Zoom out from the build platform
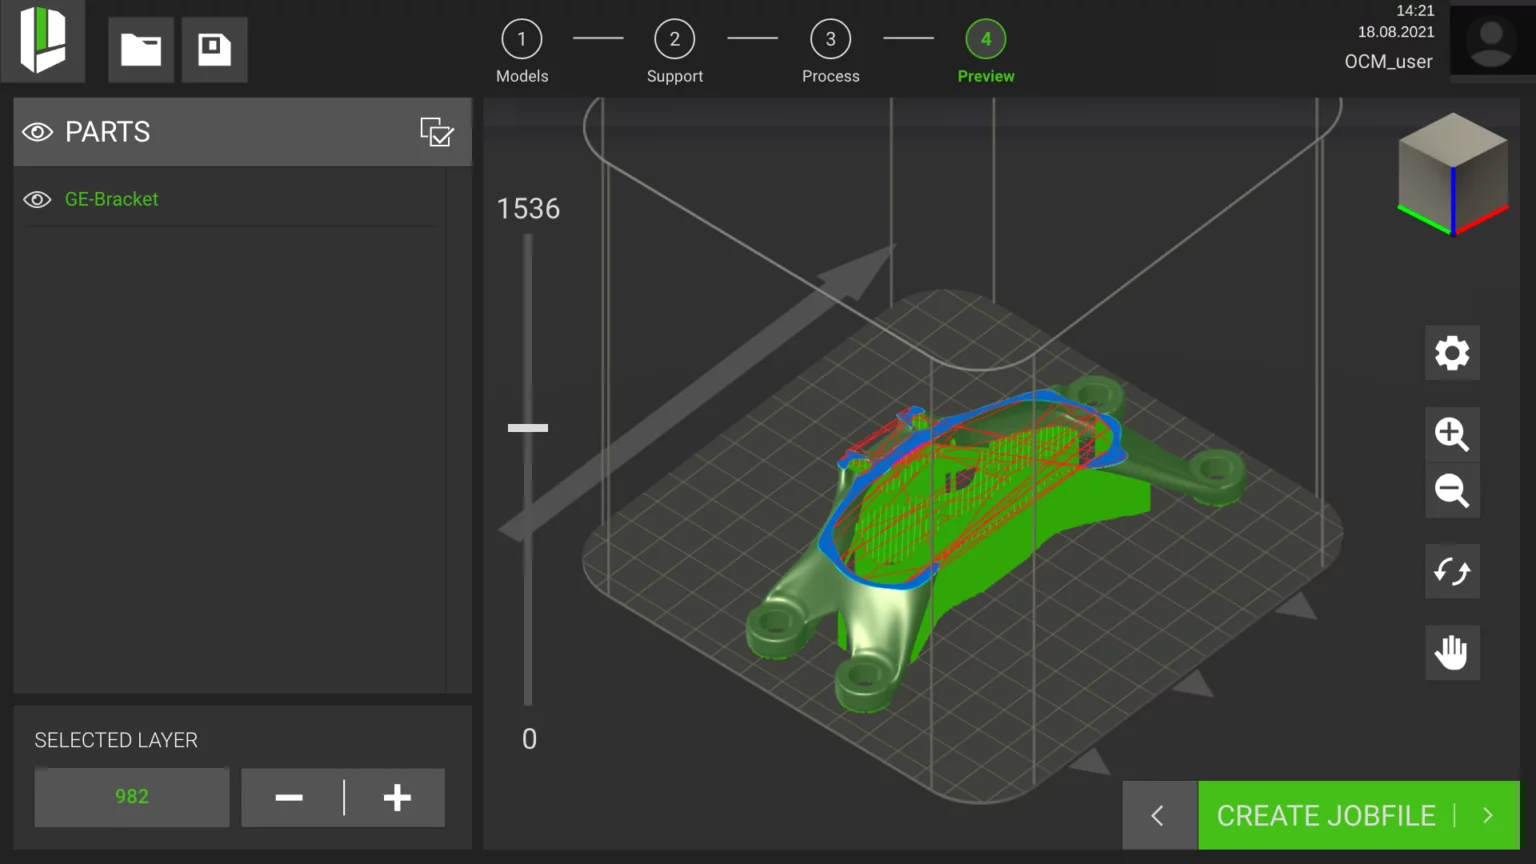 1451,491
